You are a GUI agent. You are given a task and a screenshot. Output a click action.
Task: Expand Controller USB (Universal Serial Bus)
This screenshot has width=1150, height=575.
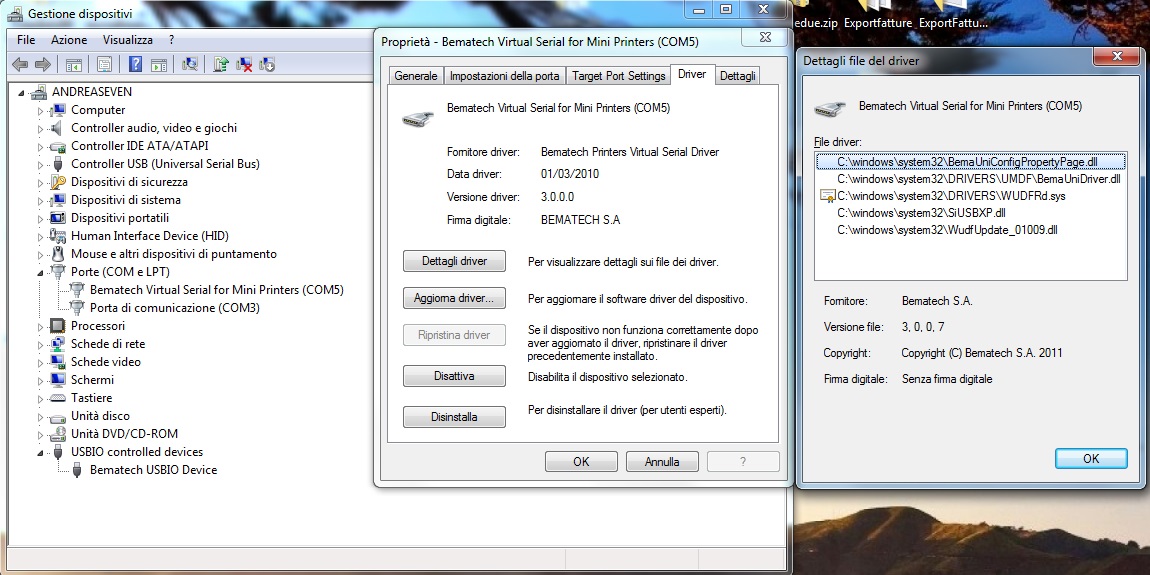pyautogui.click(x=41, y=164)
